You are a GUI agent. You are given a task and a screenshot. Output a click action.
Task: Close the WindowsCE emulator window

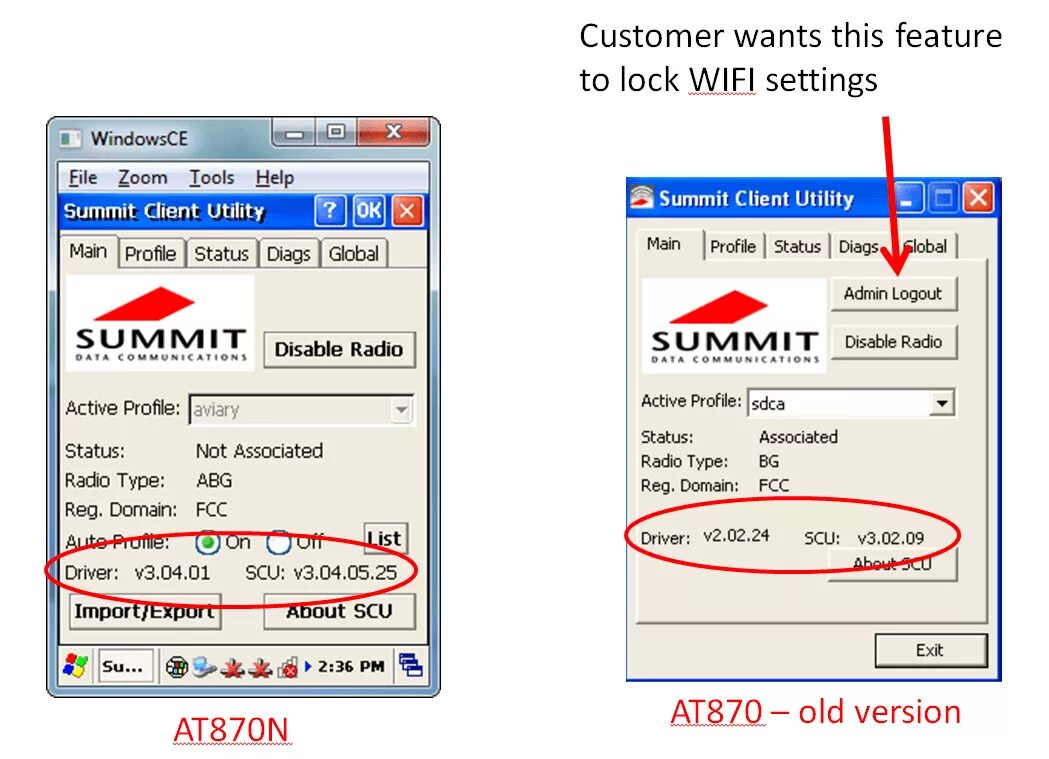tap(393, 131)
